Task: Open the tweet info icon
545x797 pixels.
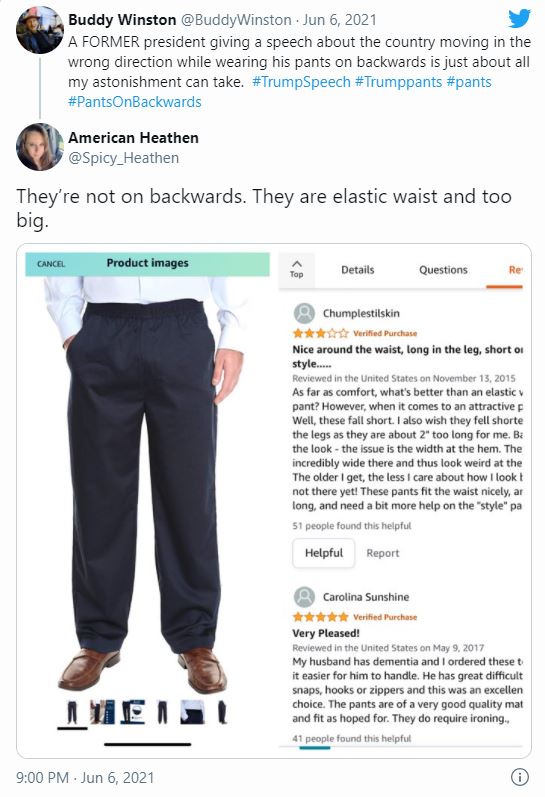Action: pyautogui.click(x=519, y=777)
